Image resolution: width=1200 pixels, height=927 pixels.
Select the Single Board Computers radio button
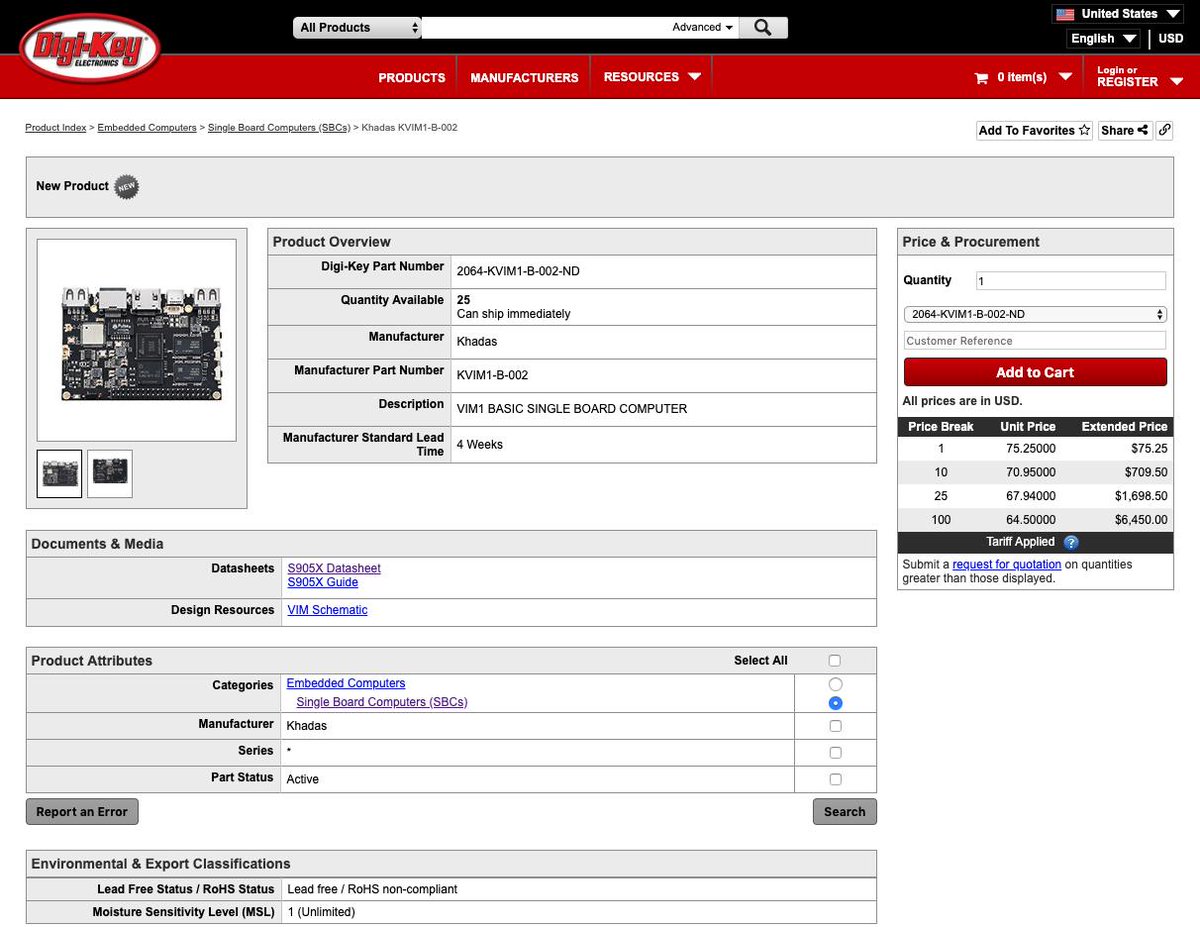click(835, 703)
